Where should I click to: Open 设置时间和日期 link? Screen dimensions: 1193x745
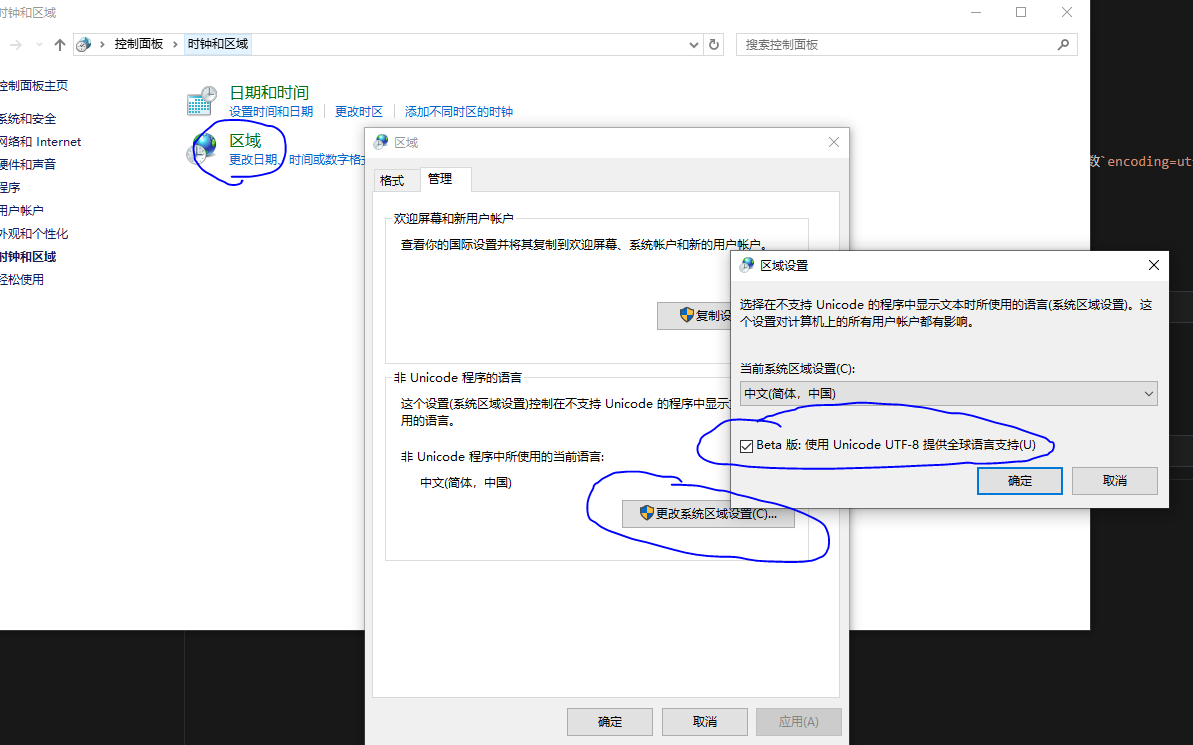(271, 112)
